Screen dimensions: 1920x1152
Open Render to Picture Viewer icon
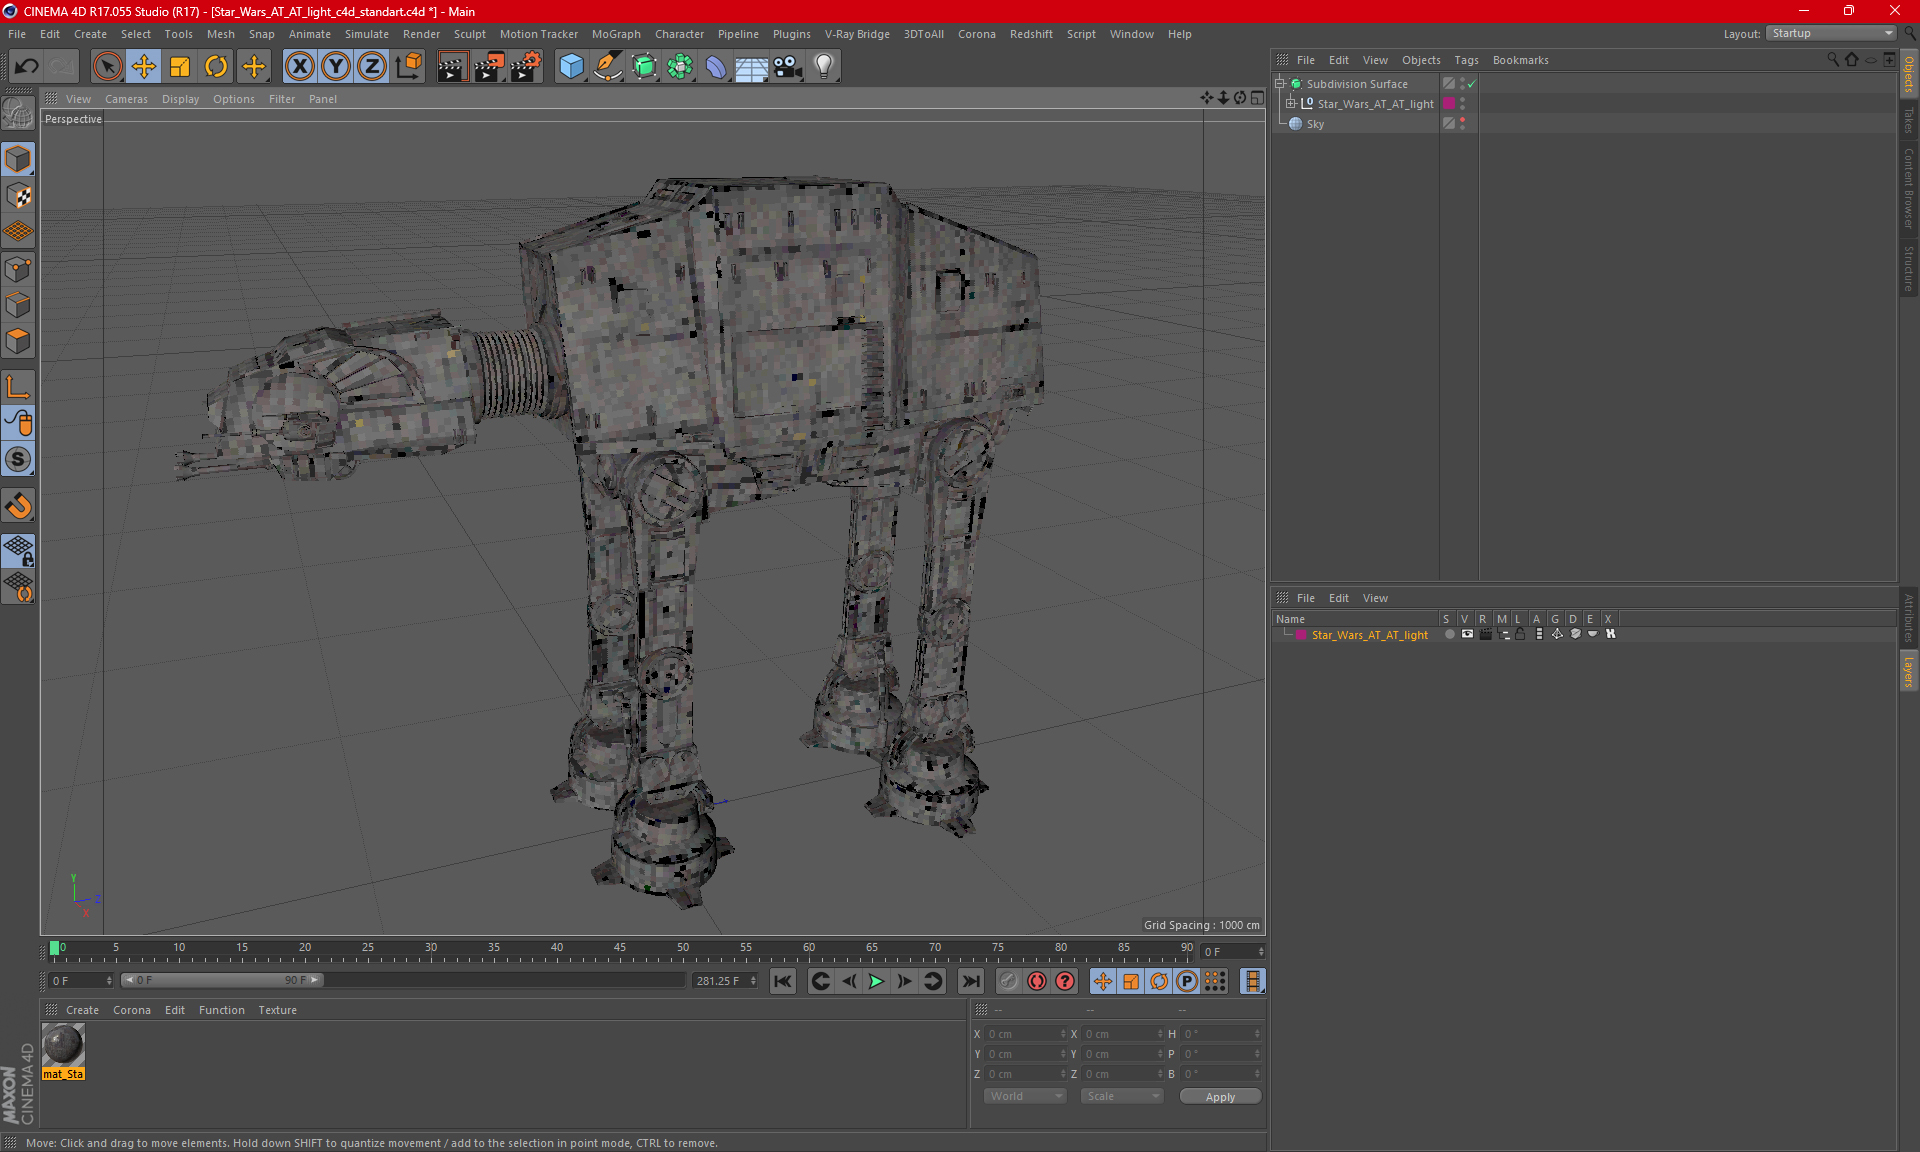489,67
